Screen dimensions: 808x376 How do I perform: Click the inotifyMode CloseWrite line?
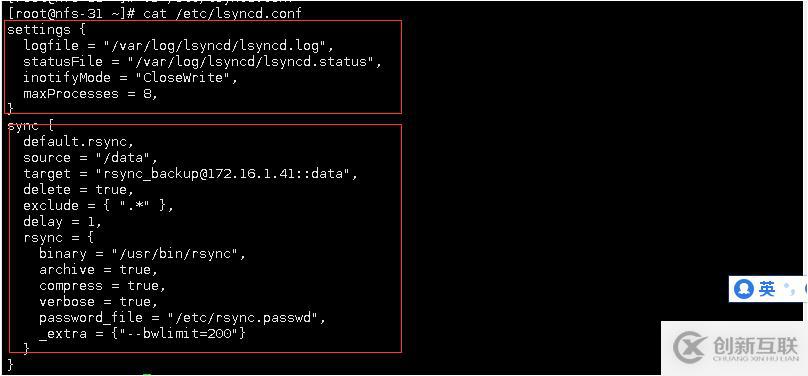pyautogui.click(x=129, y=78)
